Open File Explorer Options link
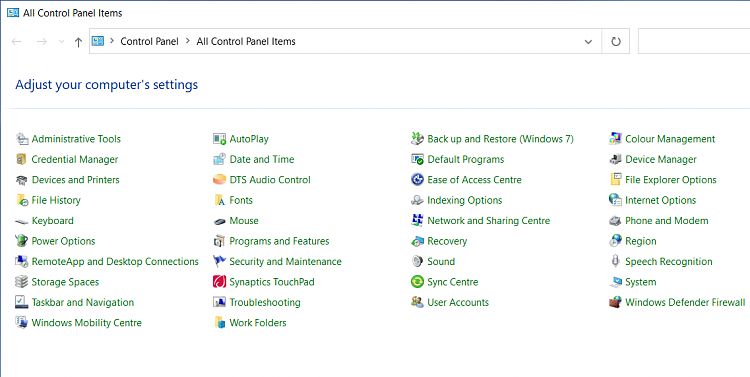 click(671, 180)
